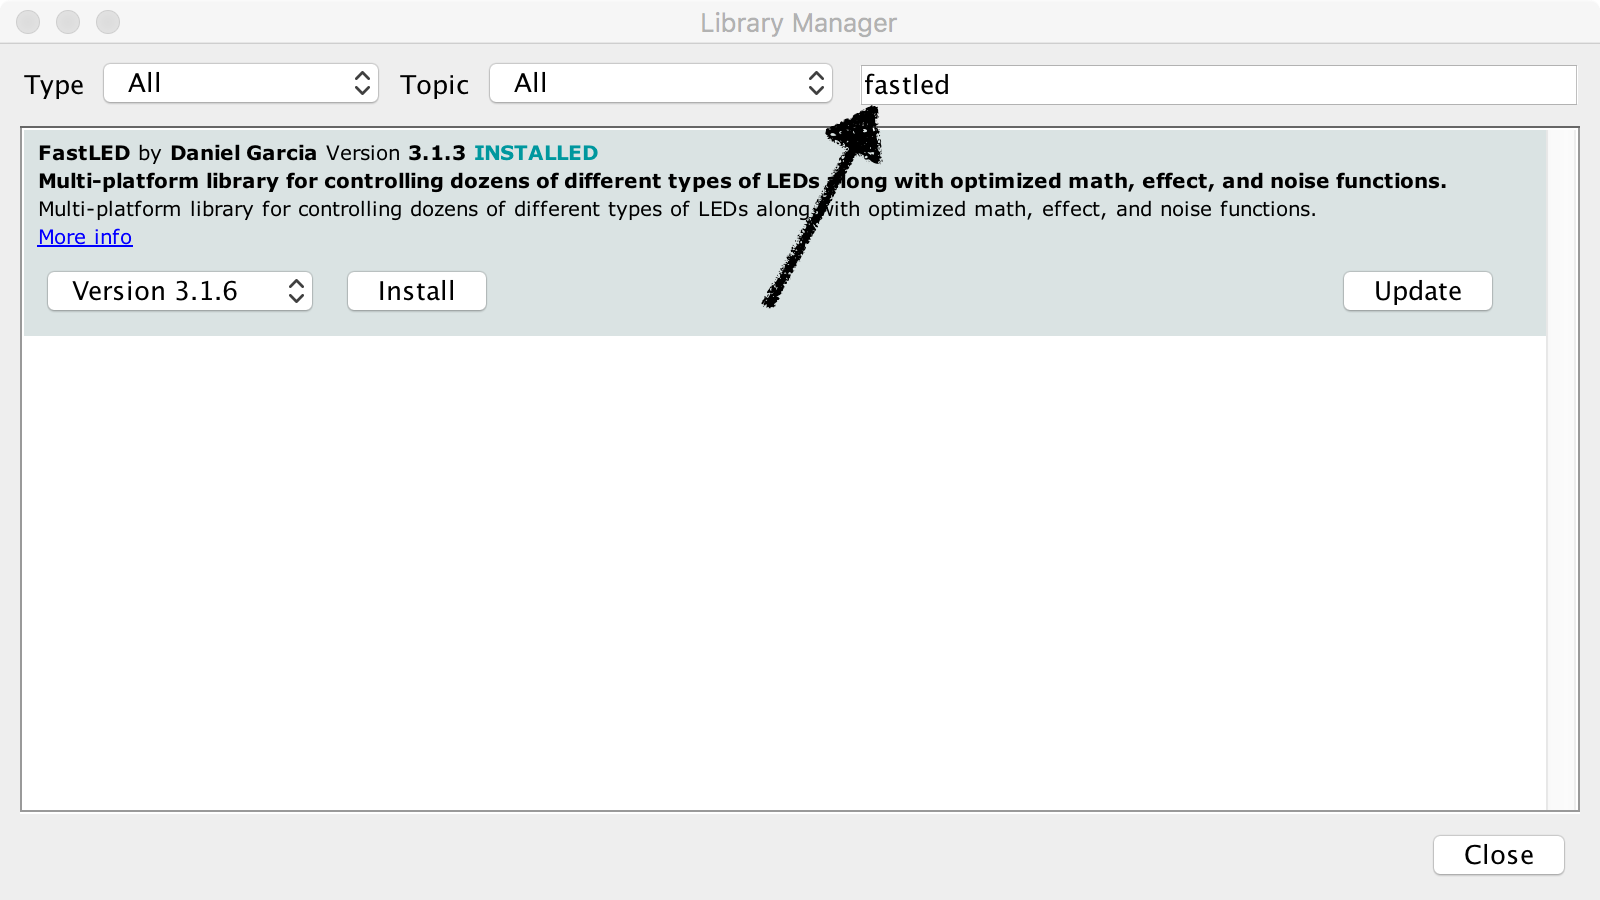The image size is (1600, 900).
Task: Click the author name Daniel Garcia
Action: [243, 153]
